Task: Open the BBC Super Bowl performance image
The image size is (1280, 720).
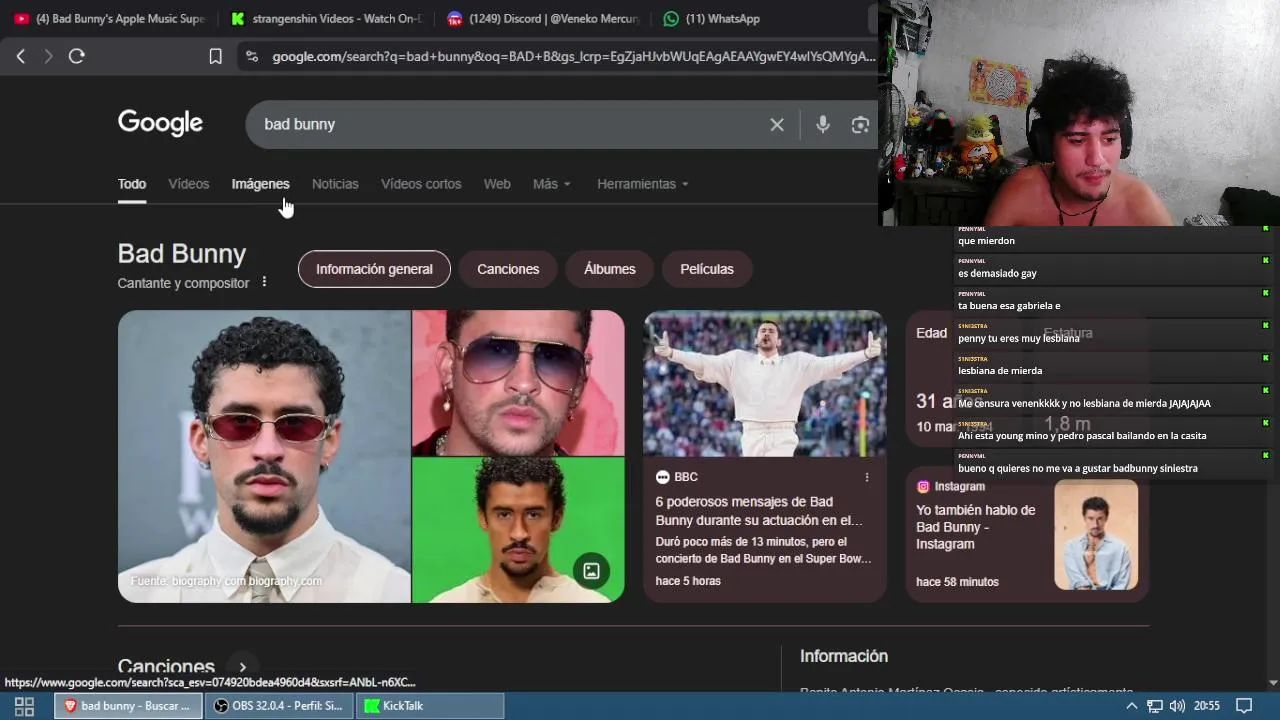Action: 765,383
